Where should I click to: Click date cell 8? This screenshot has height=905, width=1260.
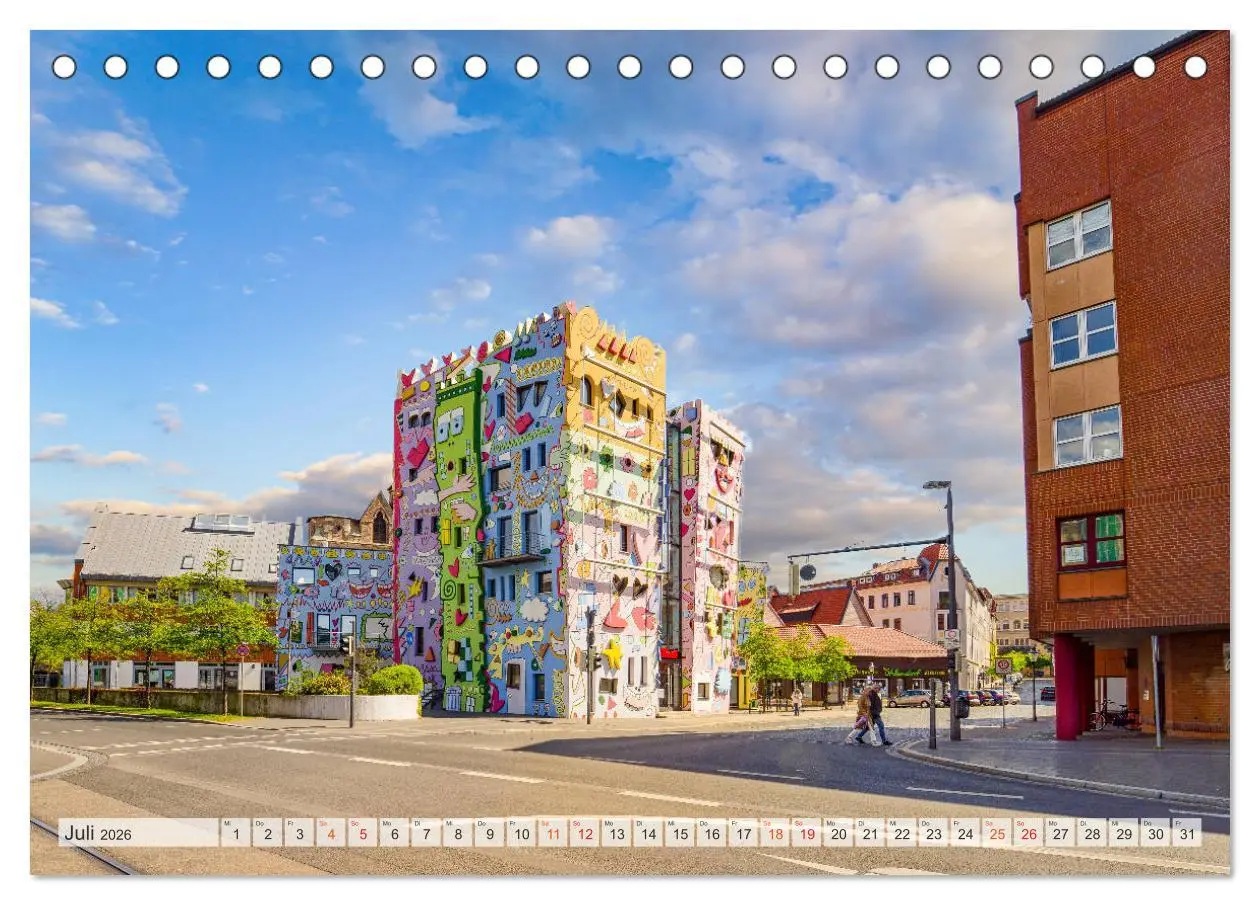[x=457, y=832]
